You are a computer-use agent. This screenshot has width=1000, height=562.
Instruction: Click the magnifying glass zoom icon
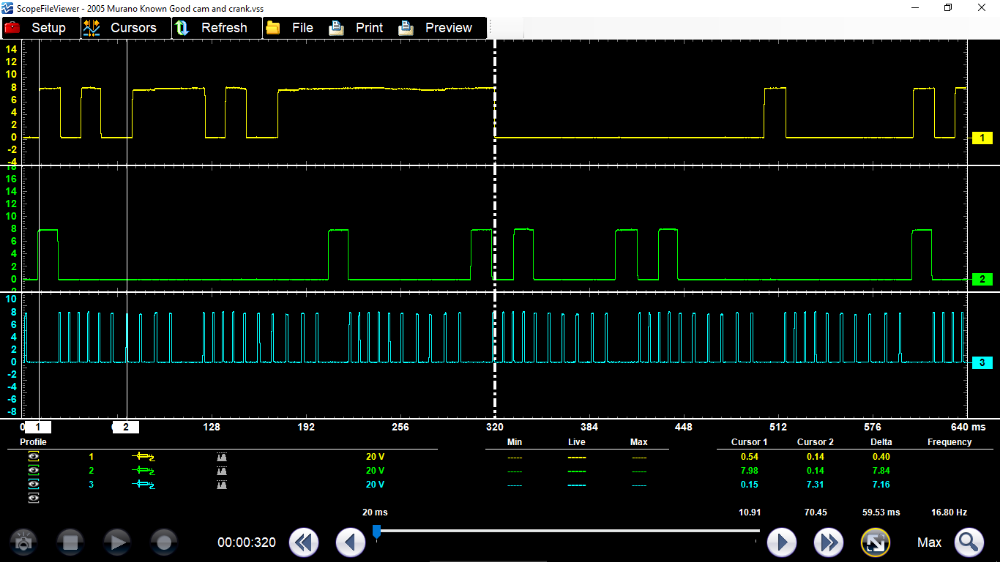click(968, 543)
